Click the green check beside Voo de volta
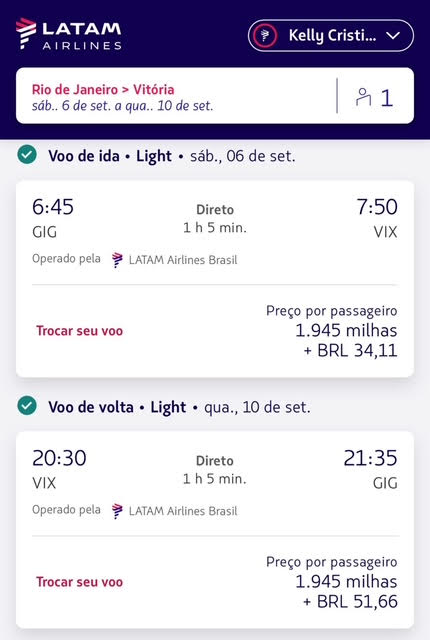430x640 pixels. (x=27, y=406)
